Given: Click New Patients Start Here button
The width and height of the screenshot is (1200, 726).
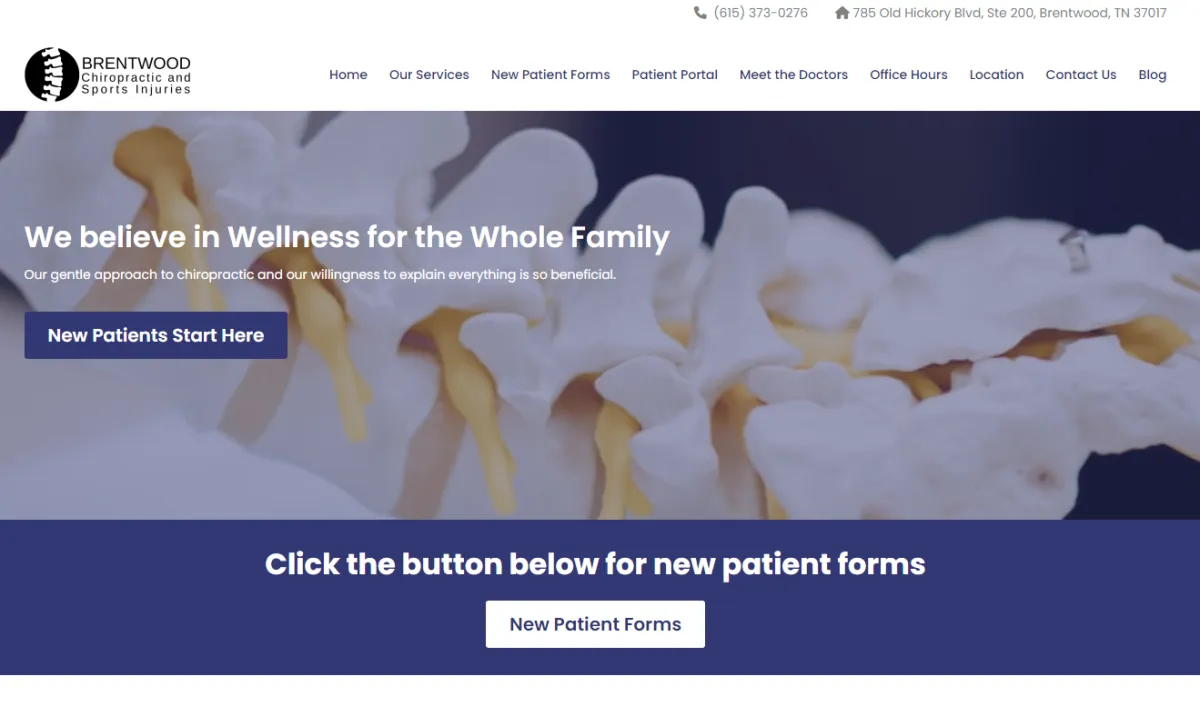Looking at the screenshot, I should tap(156, 335).
